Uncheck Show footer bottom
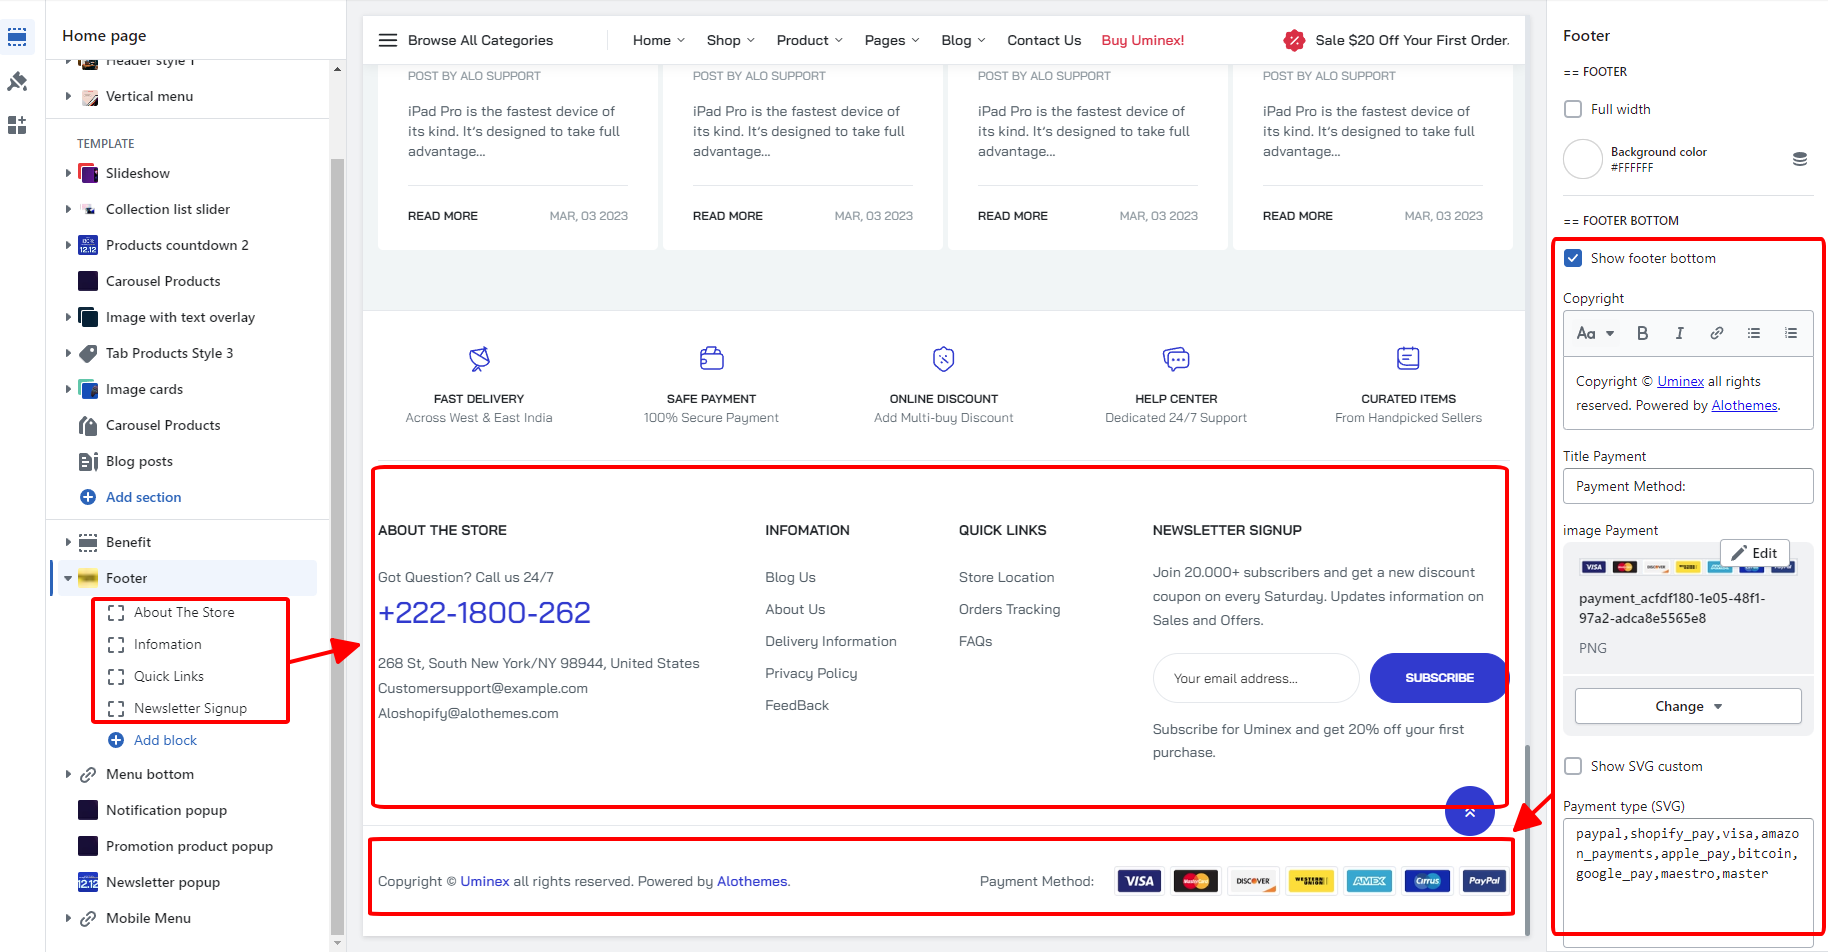 click(x=1573, y=258)
